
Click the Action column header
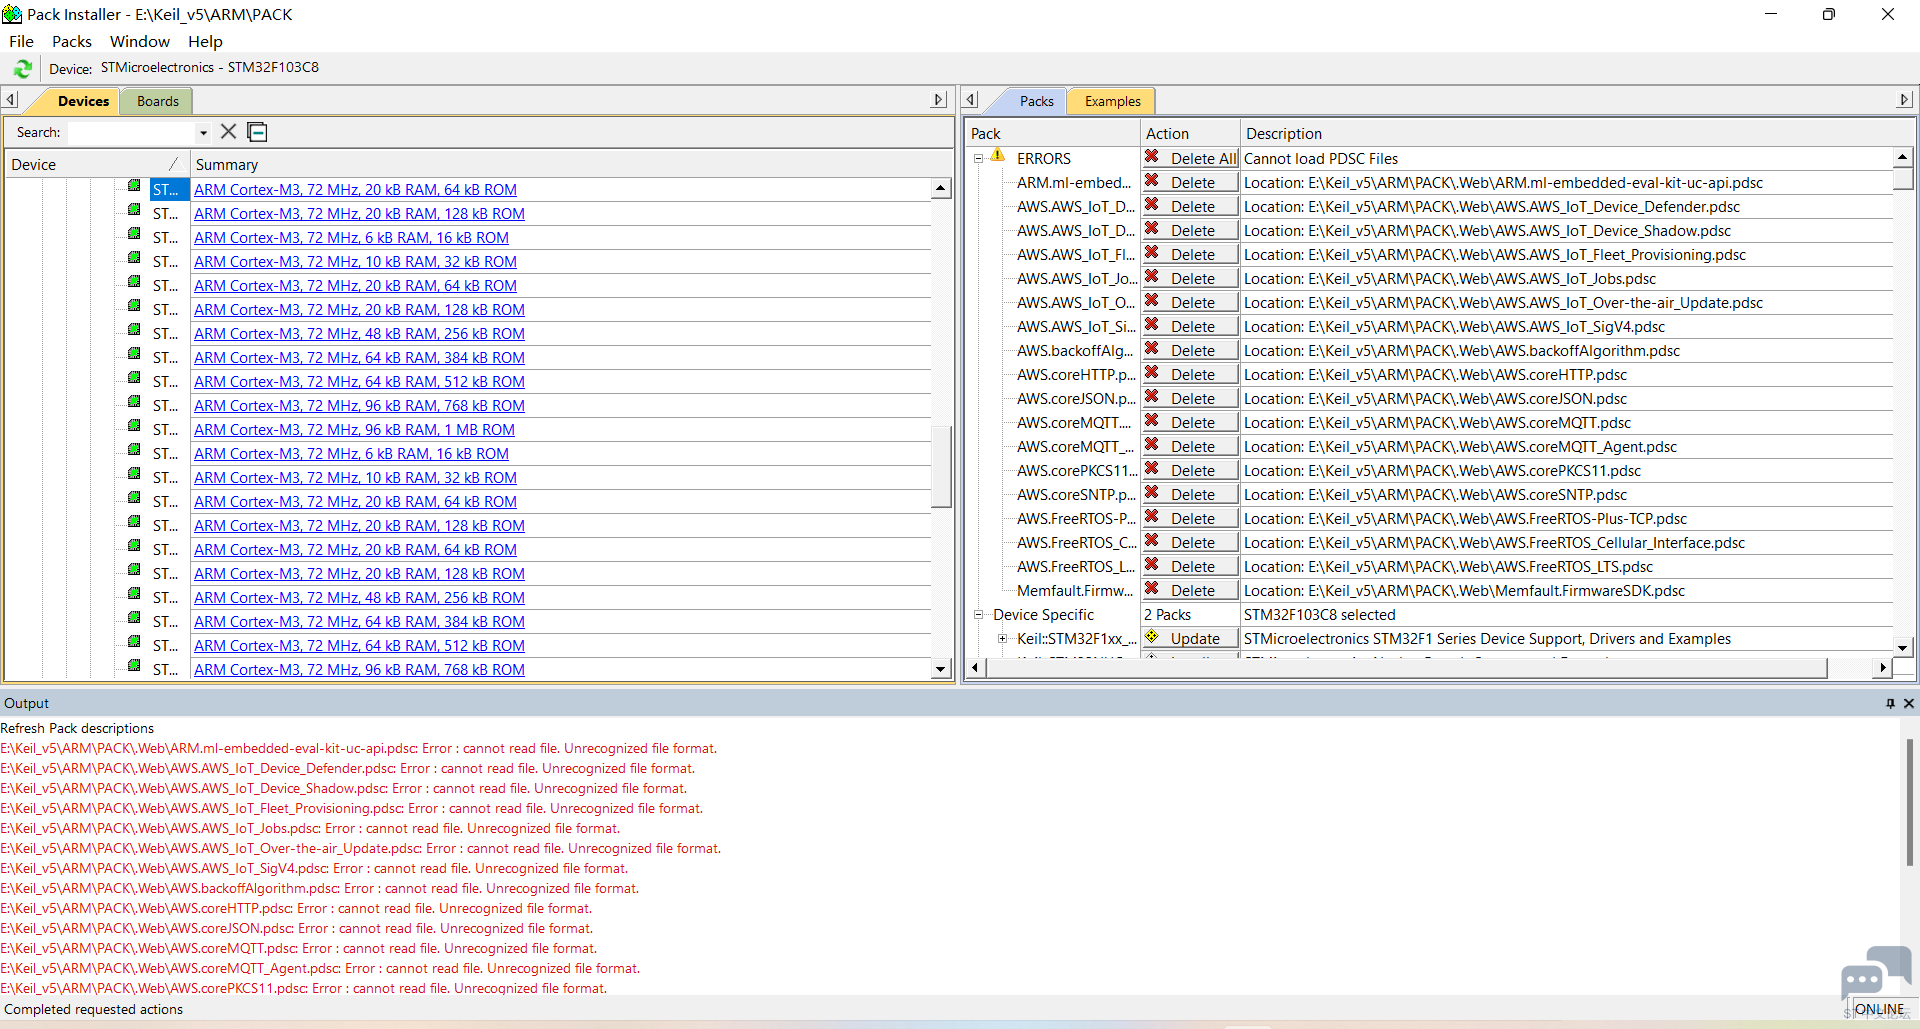click(1190, 133)
